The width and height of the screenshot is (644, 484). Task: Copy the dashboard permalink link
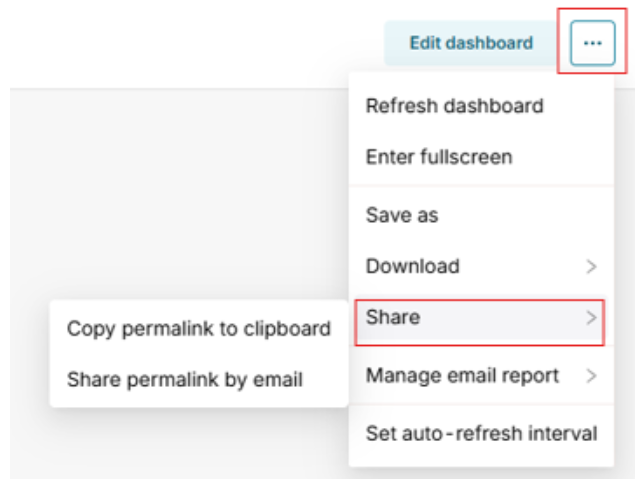coord(198,329)
